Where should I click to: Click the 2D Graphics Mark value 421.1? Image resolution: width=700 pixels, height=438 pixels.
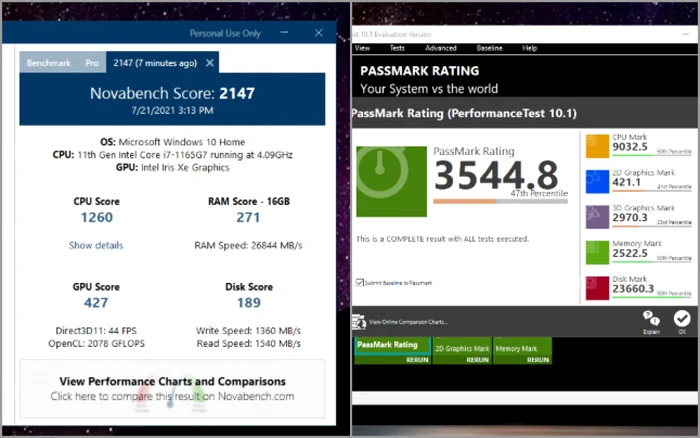[x=626, y=182]
